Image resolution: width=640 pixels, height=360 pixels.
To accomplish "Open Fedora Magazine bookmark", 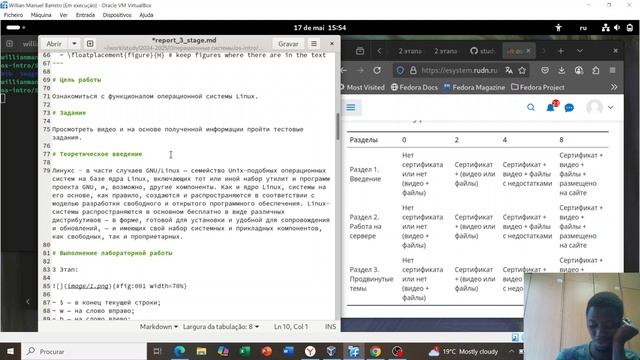I will pos(474,87).
